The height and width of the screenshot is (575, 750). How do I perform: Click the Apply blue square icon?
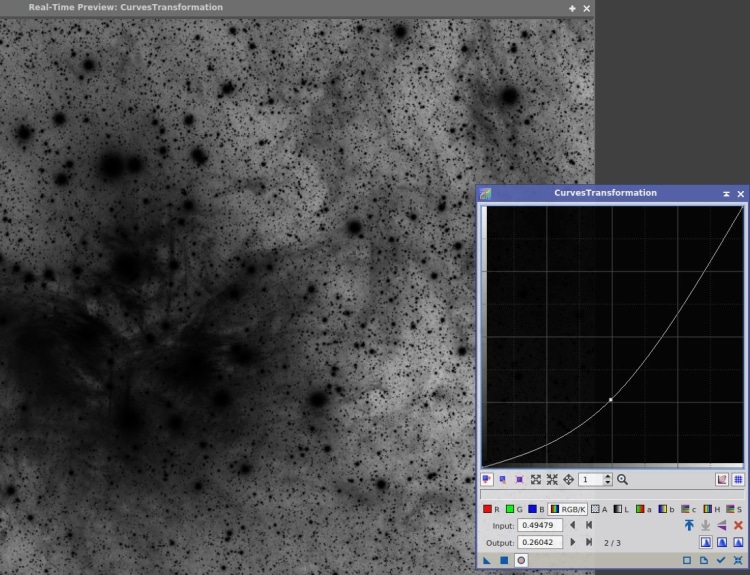[504, 560]
